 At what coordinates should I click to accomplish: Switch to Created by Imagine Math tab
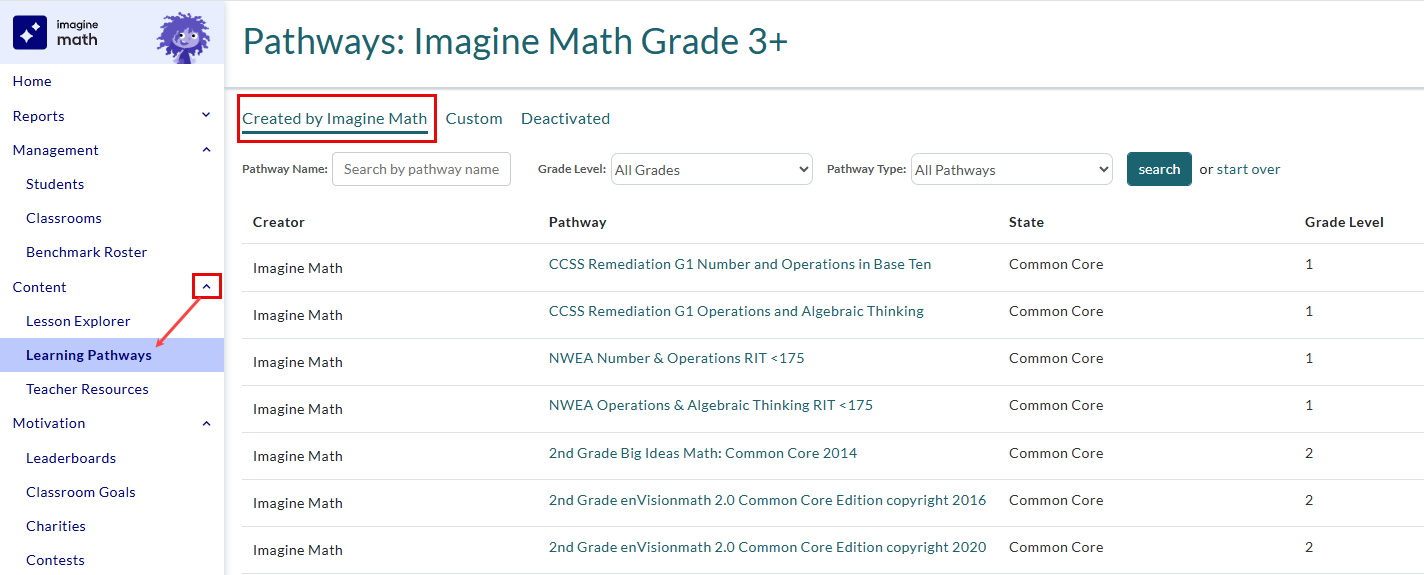(335, 118)
